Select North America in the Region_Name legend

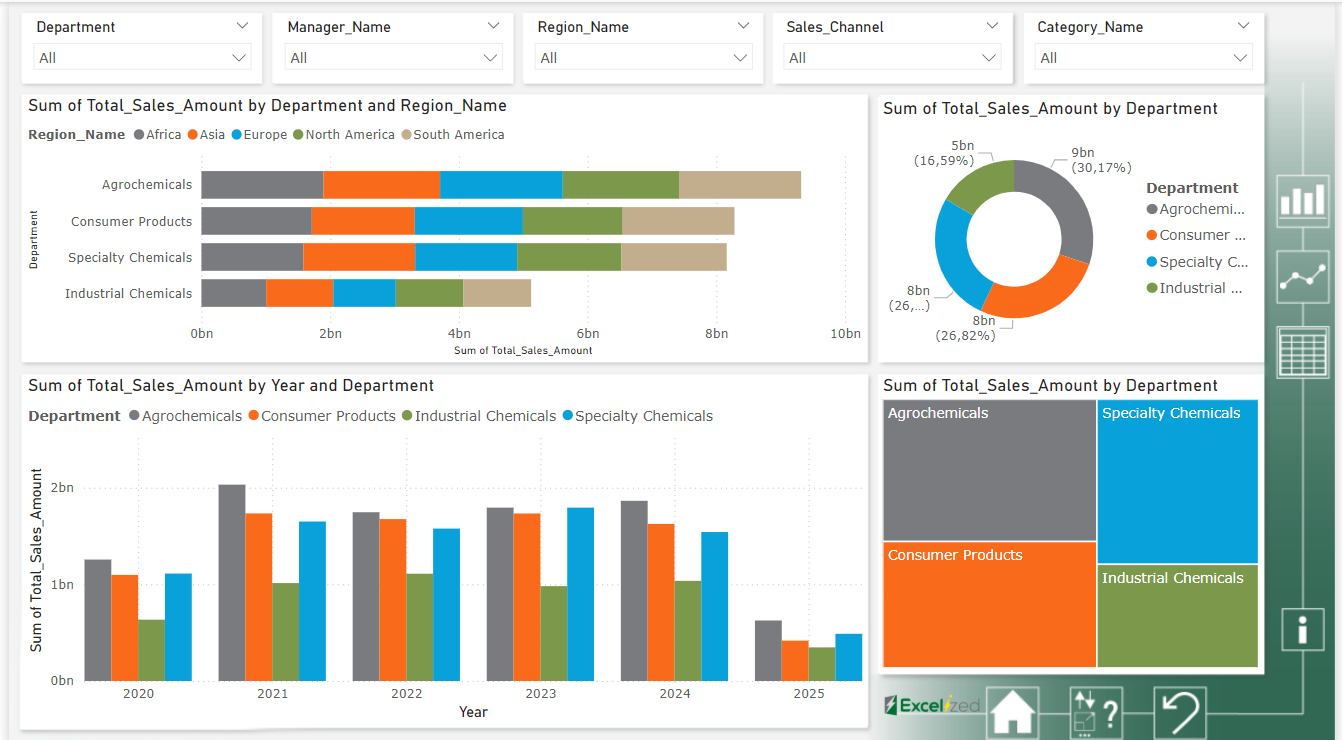[x=343, y=135]
